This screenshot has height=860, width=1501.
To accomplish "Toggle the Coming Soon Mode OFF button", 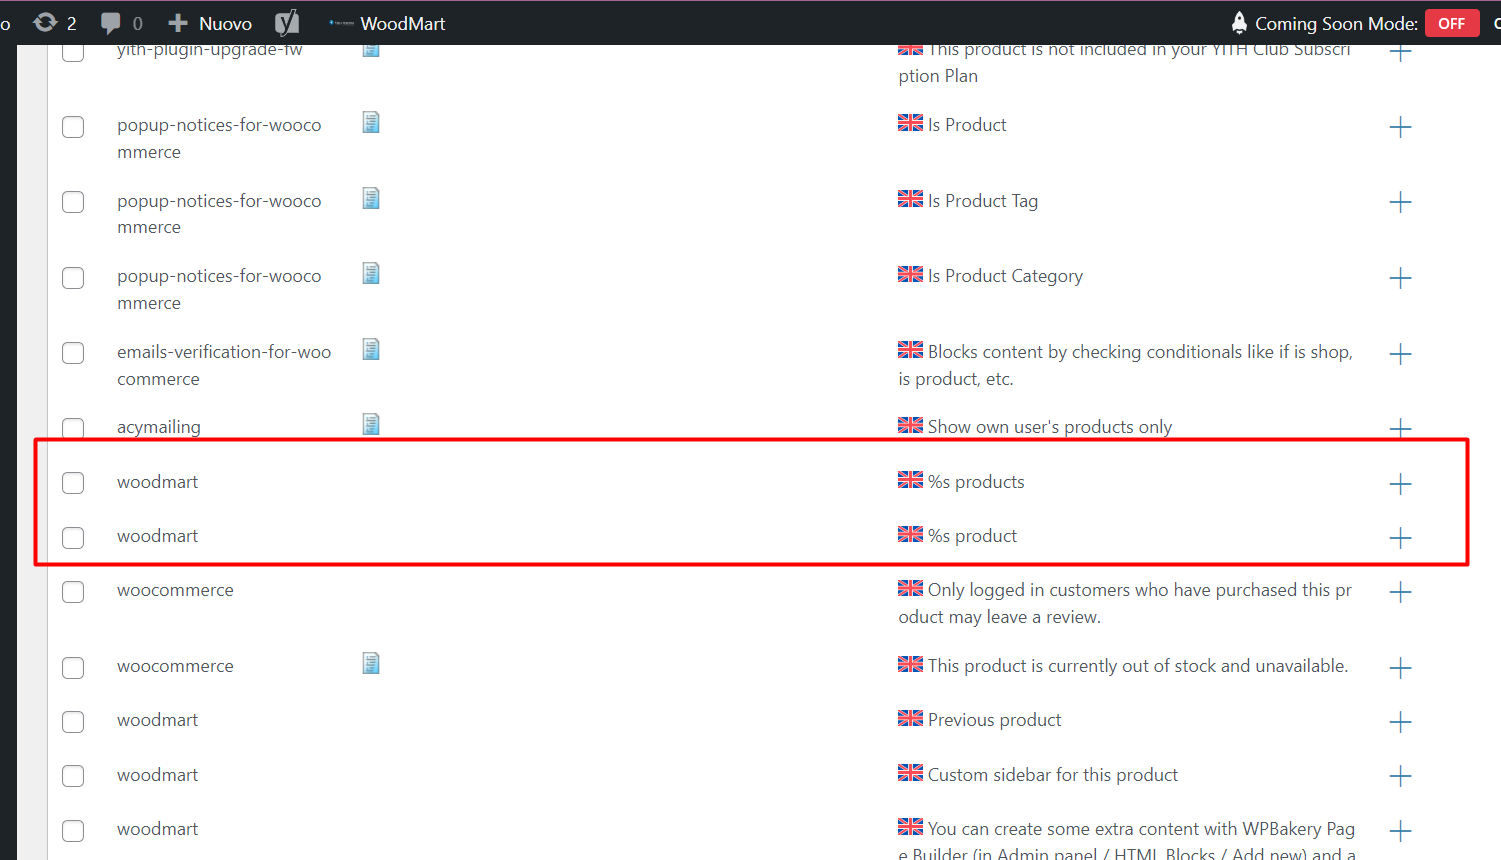I will (x=1452, y=23).
